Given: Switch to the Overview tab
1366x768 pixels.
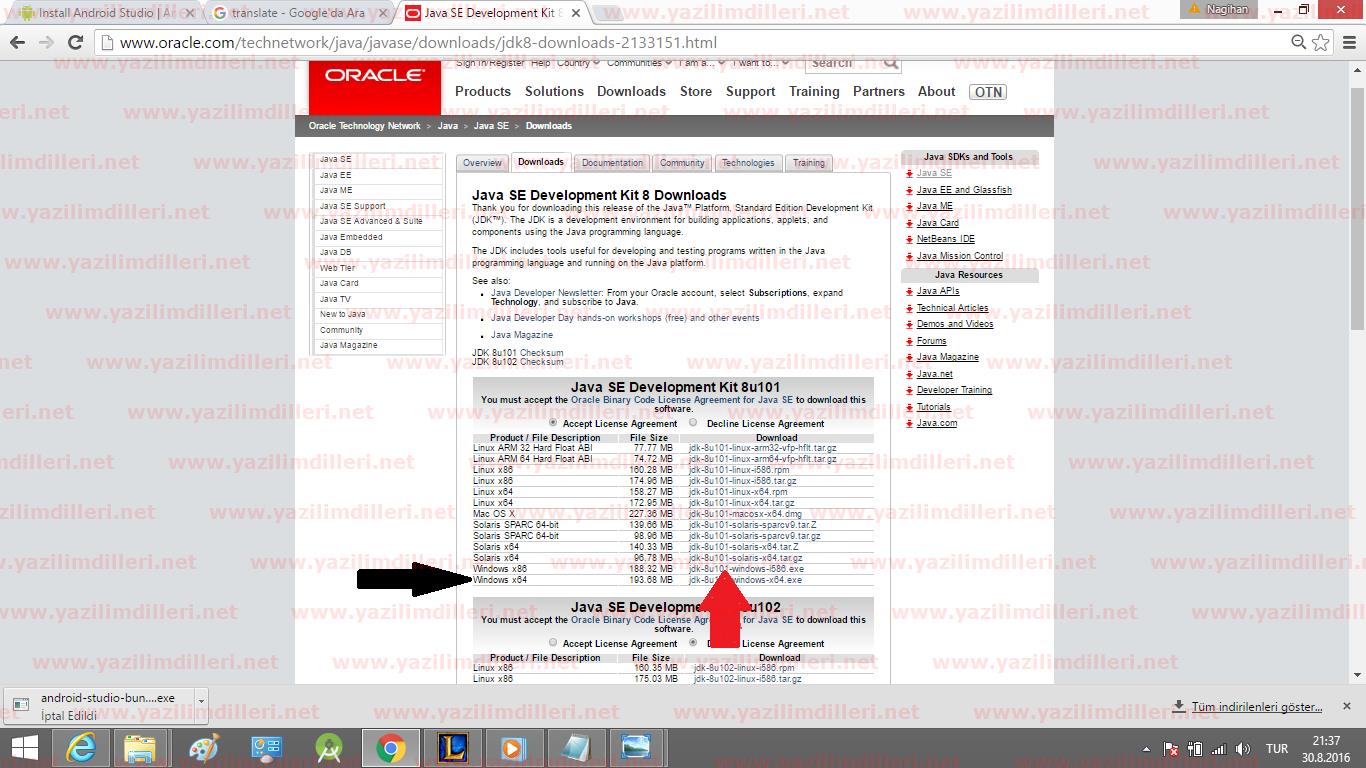Looking at the screenshot, I should coord(482,163).
